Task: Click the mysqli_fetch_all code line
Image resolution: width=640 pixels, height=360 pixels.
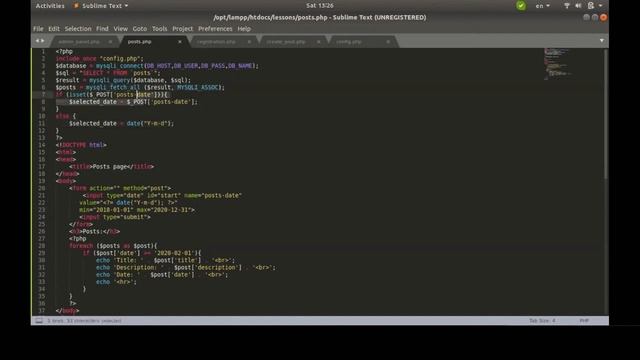Action: coord(140,87)
